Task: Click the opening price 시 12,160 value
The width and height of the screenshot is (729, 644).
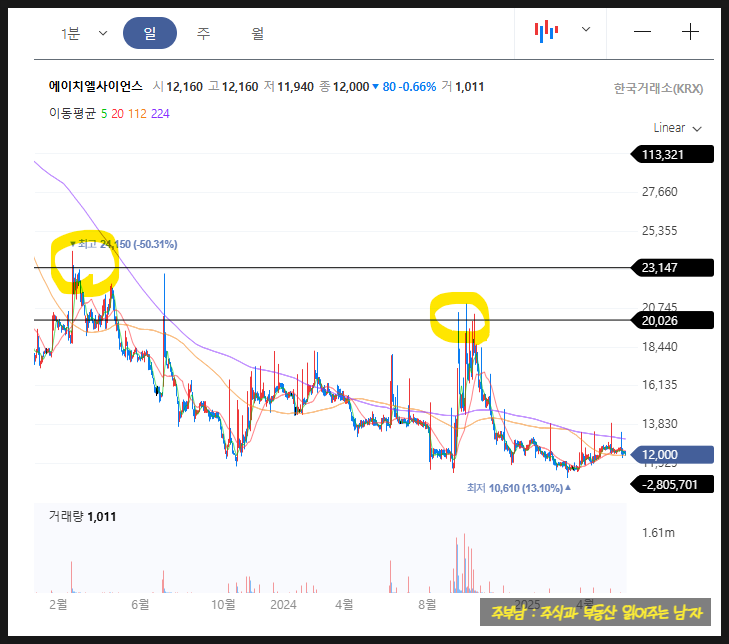Action: tap(178, 86)
